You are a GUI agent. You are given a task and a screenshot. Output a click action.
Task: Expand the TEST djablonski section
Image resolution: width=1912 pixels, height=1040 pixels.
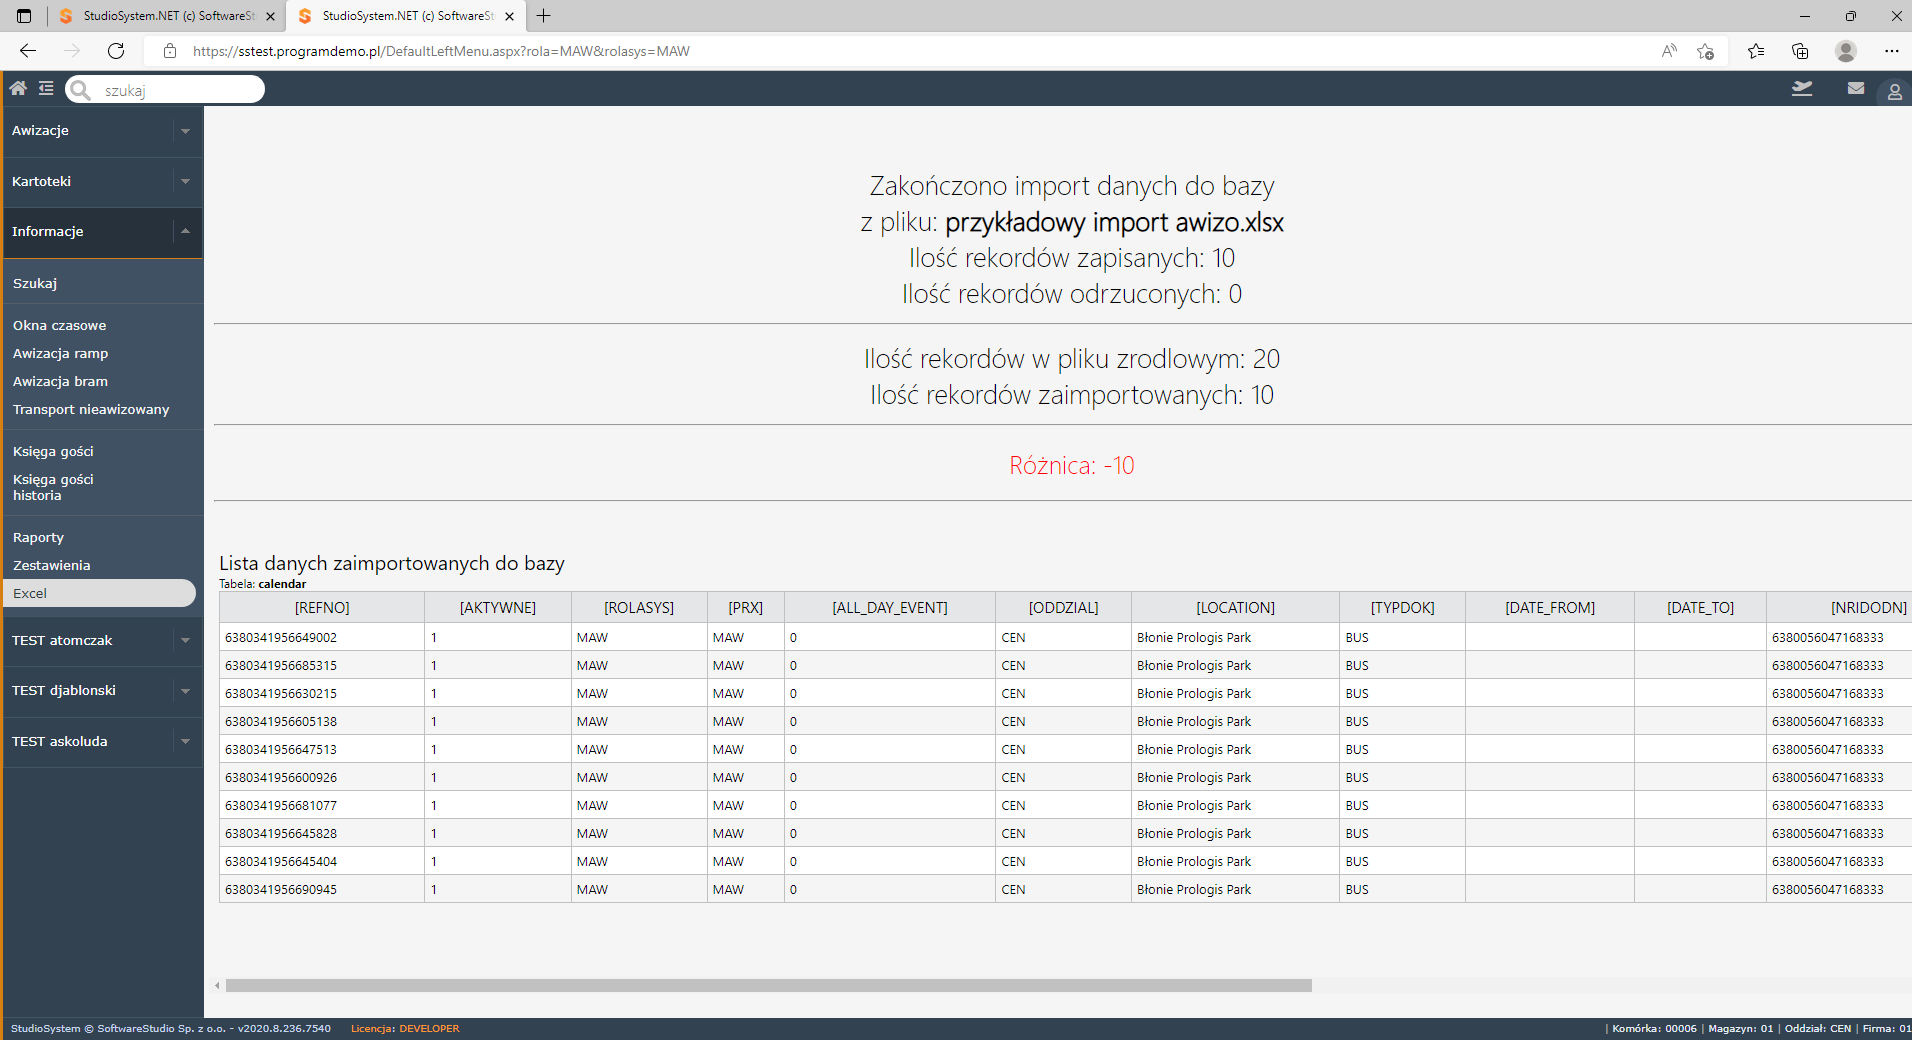[x=185, y=691]
